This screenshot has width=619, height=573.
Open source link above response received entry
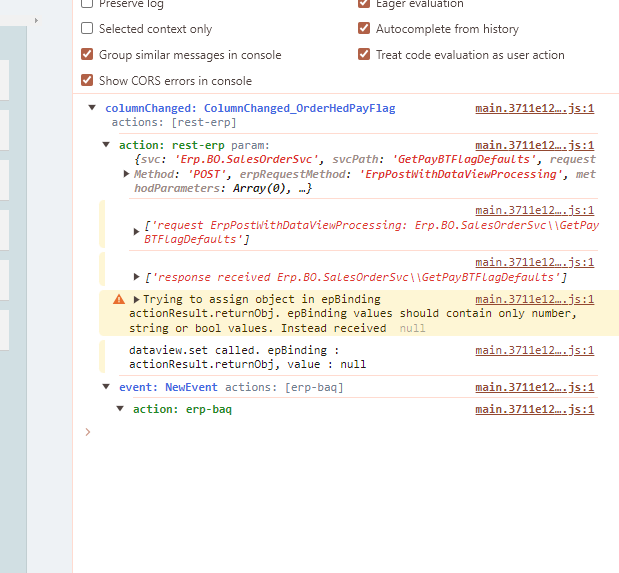pyautogui.click(x=535, y=262)
